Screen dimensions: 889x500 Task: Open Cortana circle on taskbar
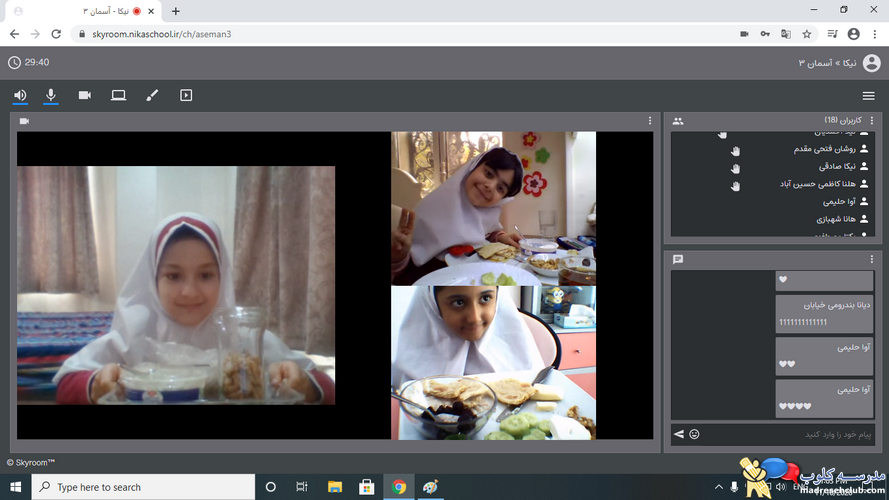pyautogui.click(x=270, y=487)
